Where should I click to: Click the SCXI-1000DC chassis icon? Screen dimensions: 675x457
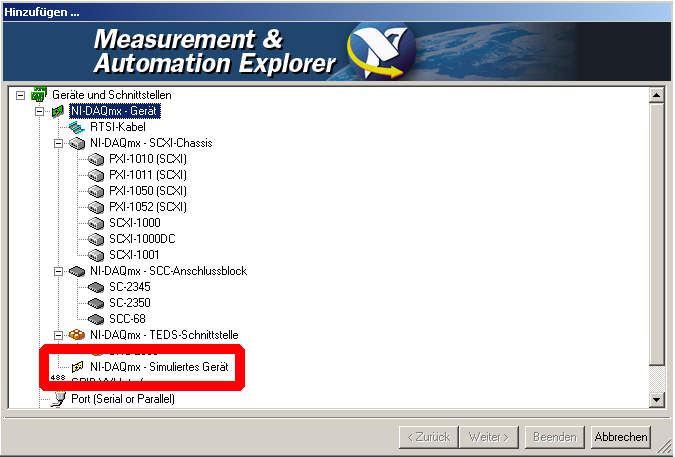pos(96,239)
